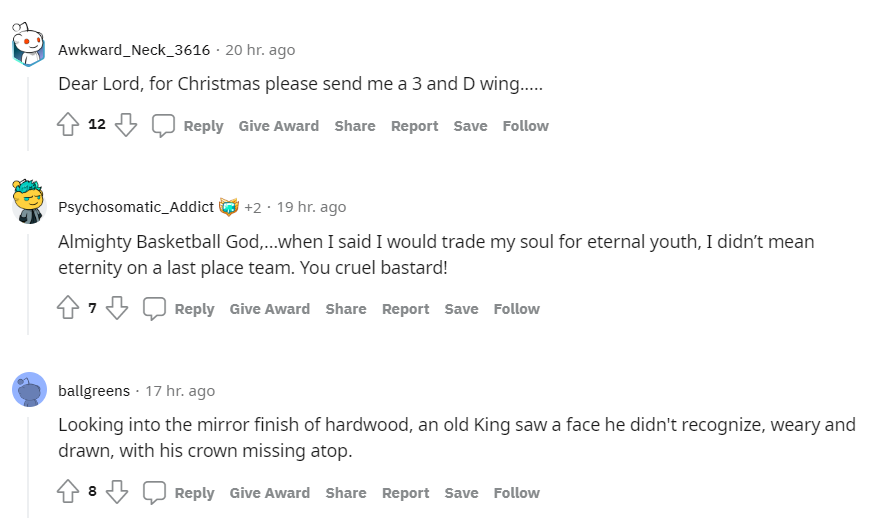Open ballgreens' avatar image
The width and height of the screenshot is (887, 527).
(29, 389)
